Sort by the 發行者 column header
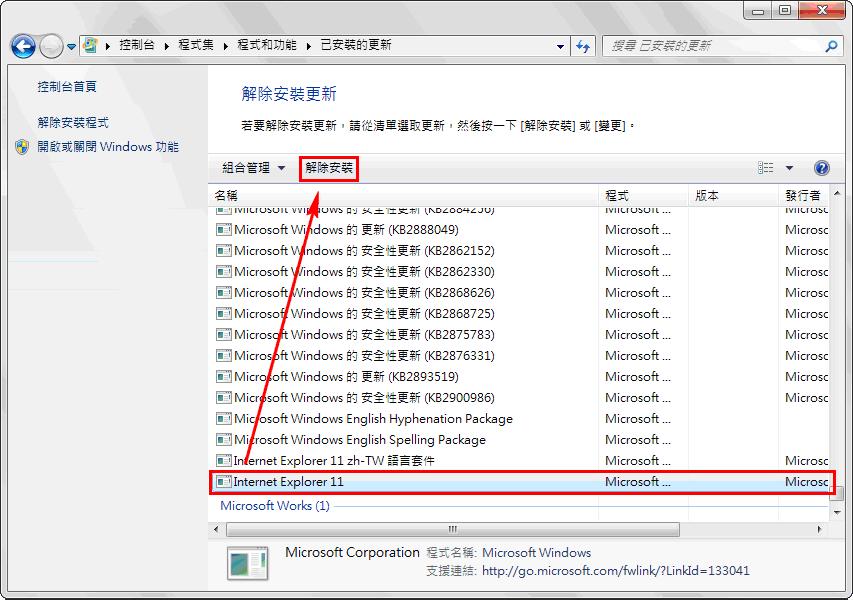The height and width of the screenshot is (600, 853). 803,196
